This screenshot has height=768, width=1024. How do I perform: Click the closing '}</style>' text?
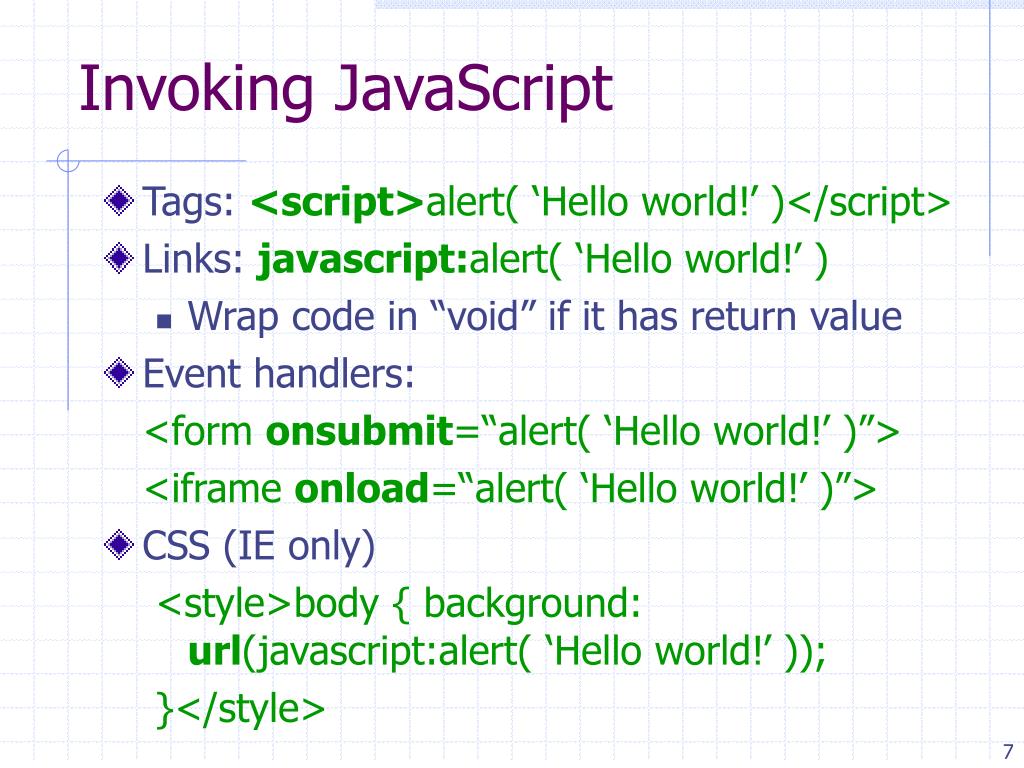click(x=240, y=710)
